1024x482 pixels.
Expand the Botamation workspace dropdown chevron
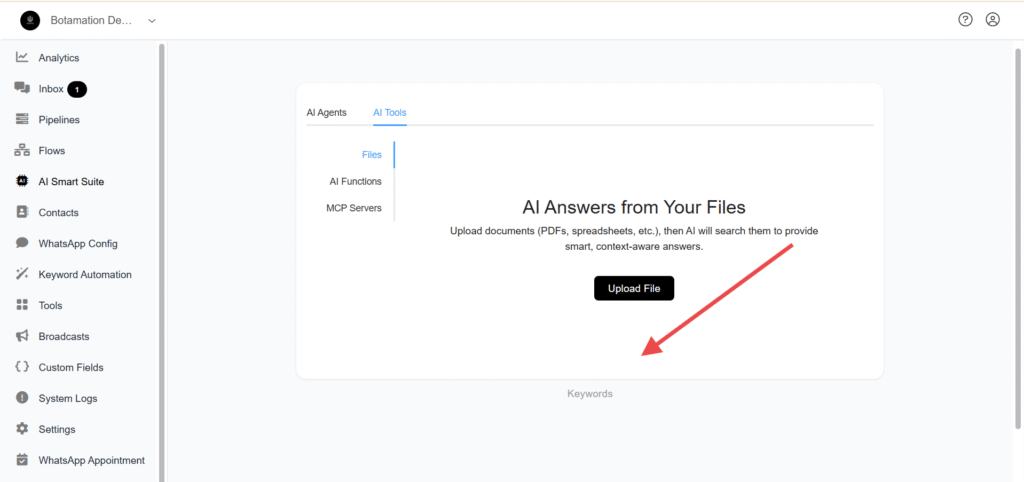152,21
